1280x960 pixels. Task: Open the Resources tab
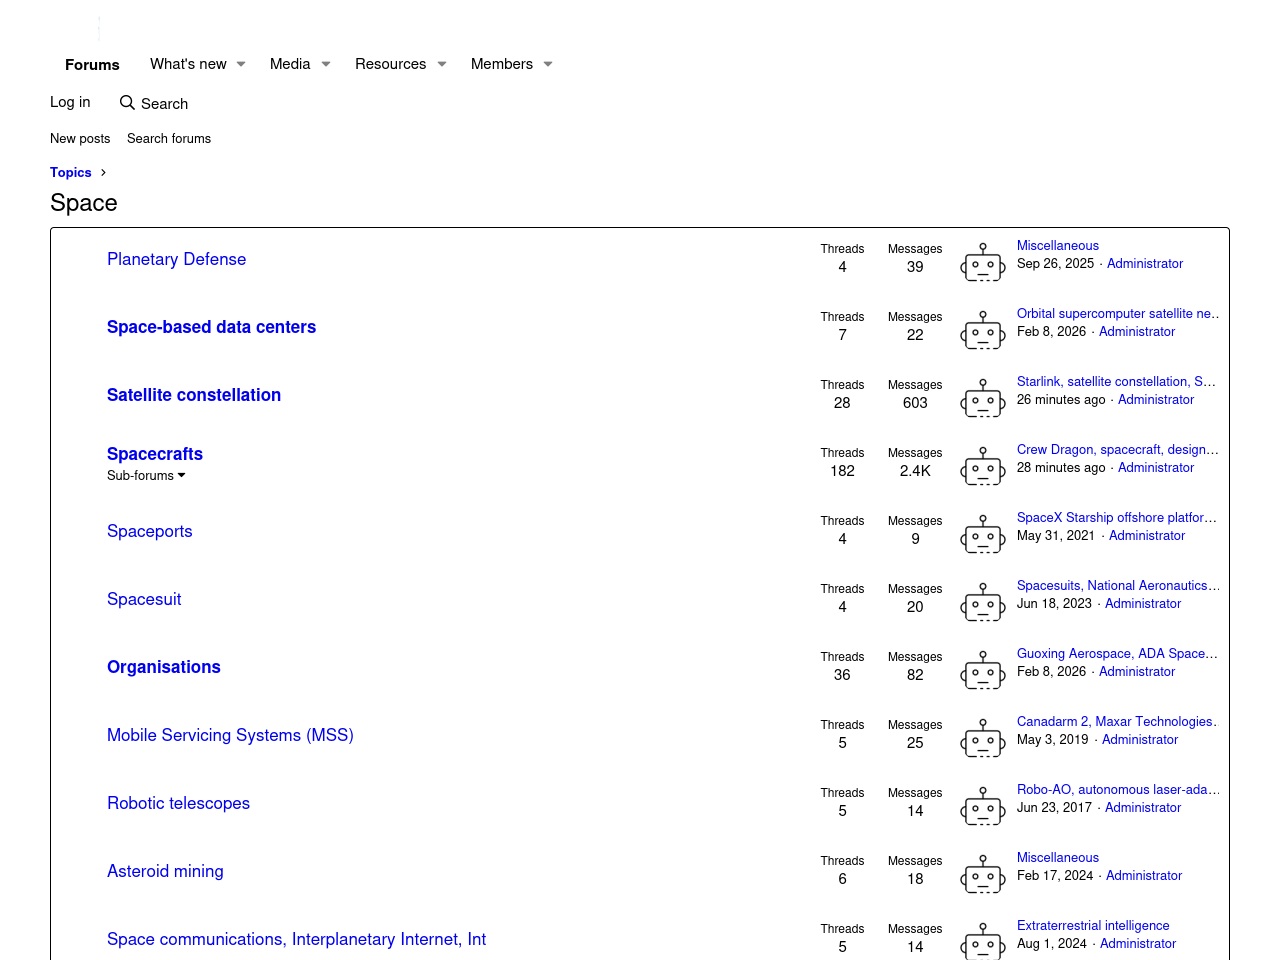[390, 64]
